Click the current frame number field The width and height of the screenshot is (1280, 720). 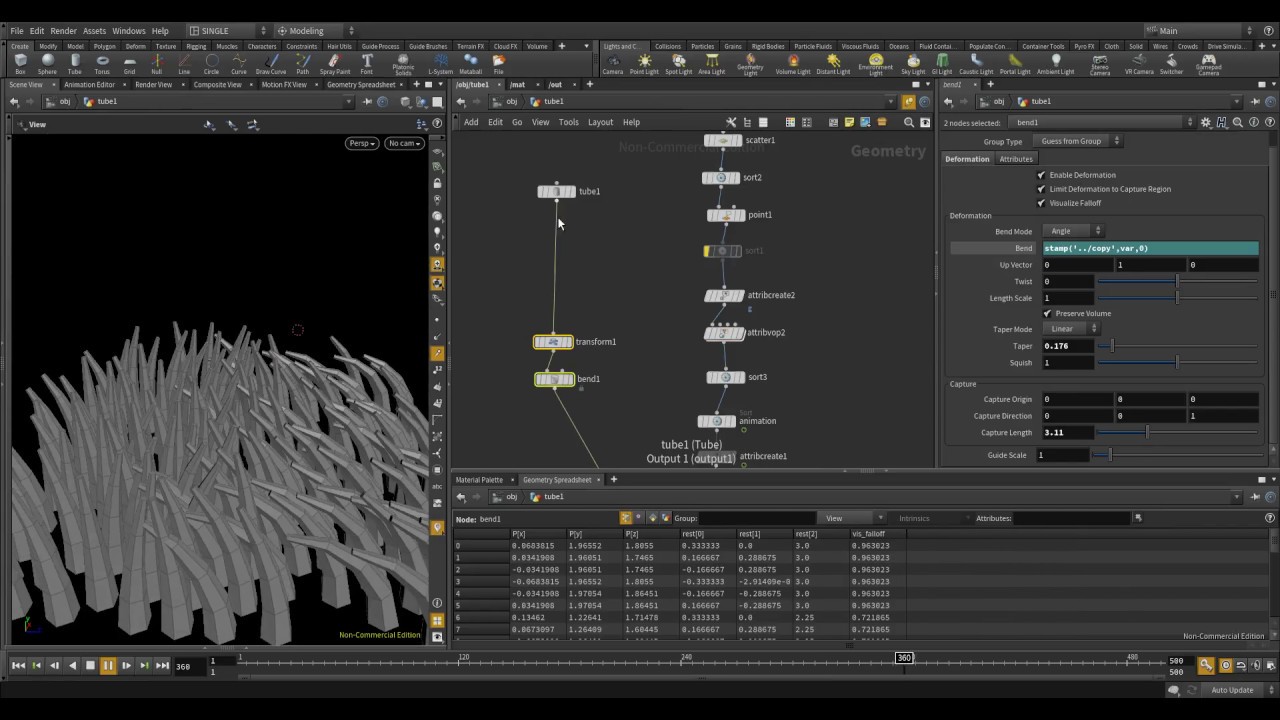pyautogui.click(x=188, y=666)
